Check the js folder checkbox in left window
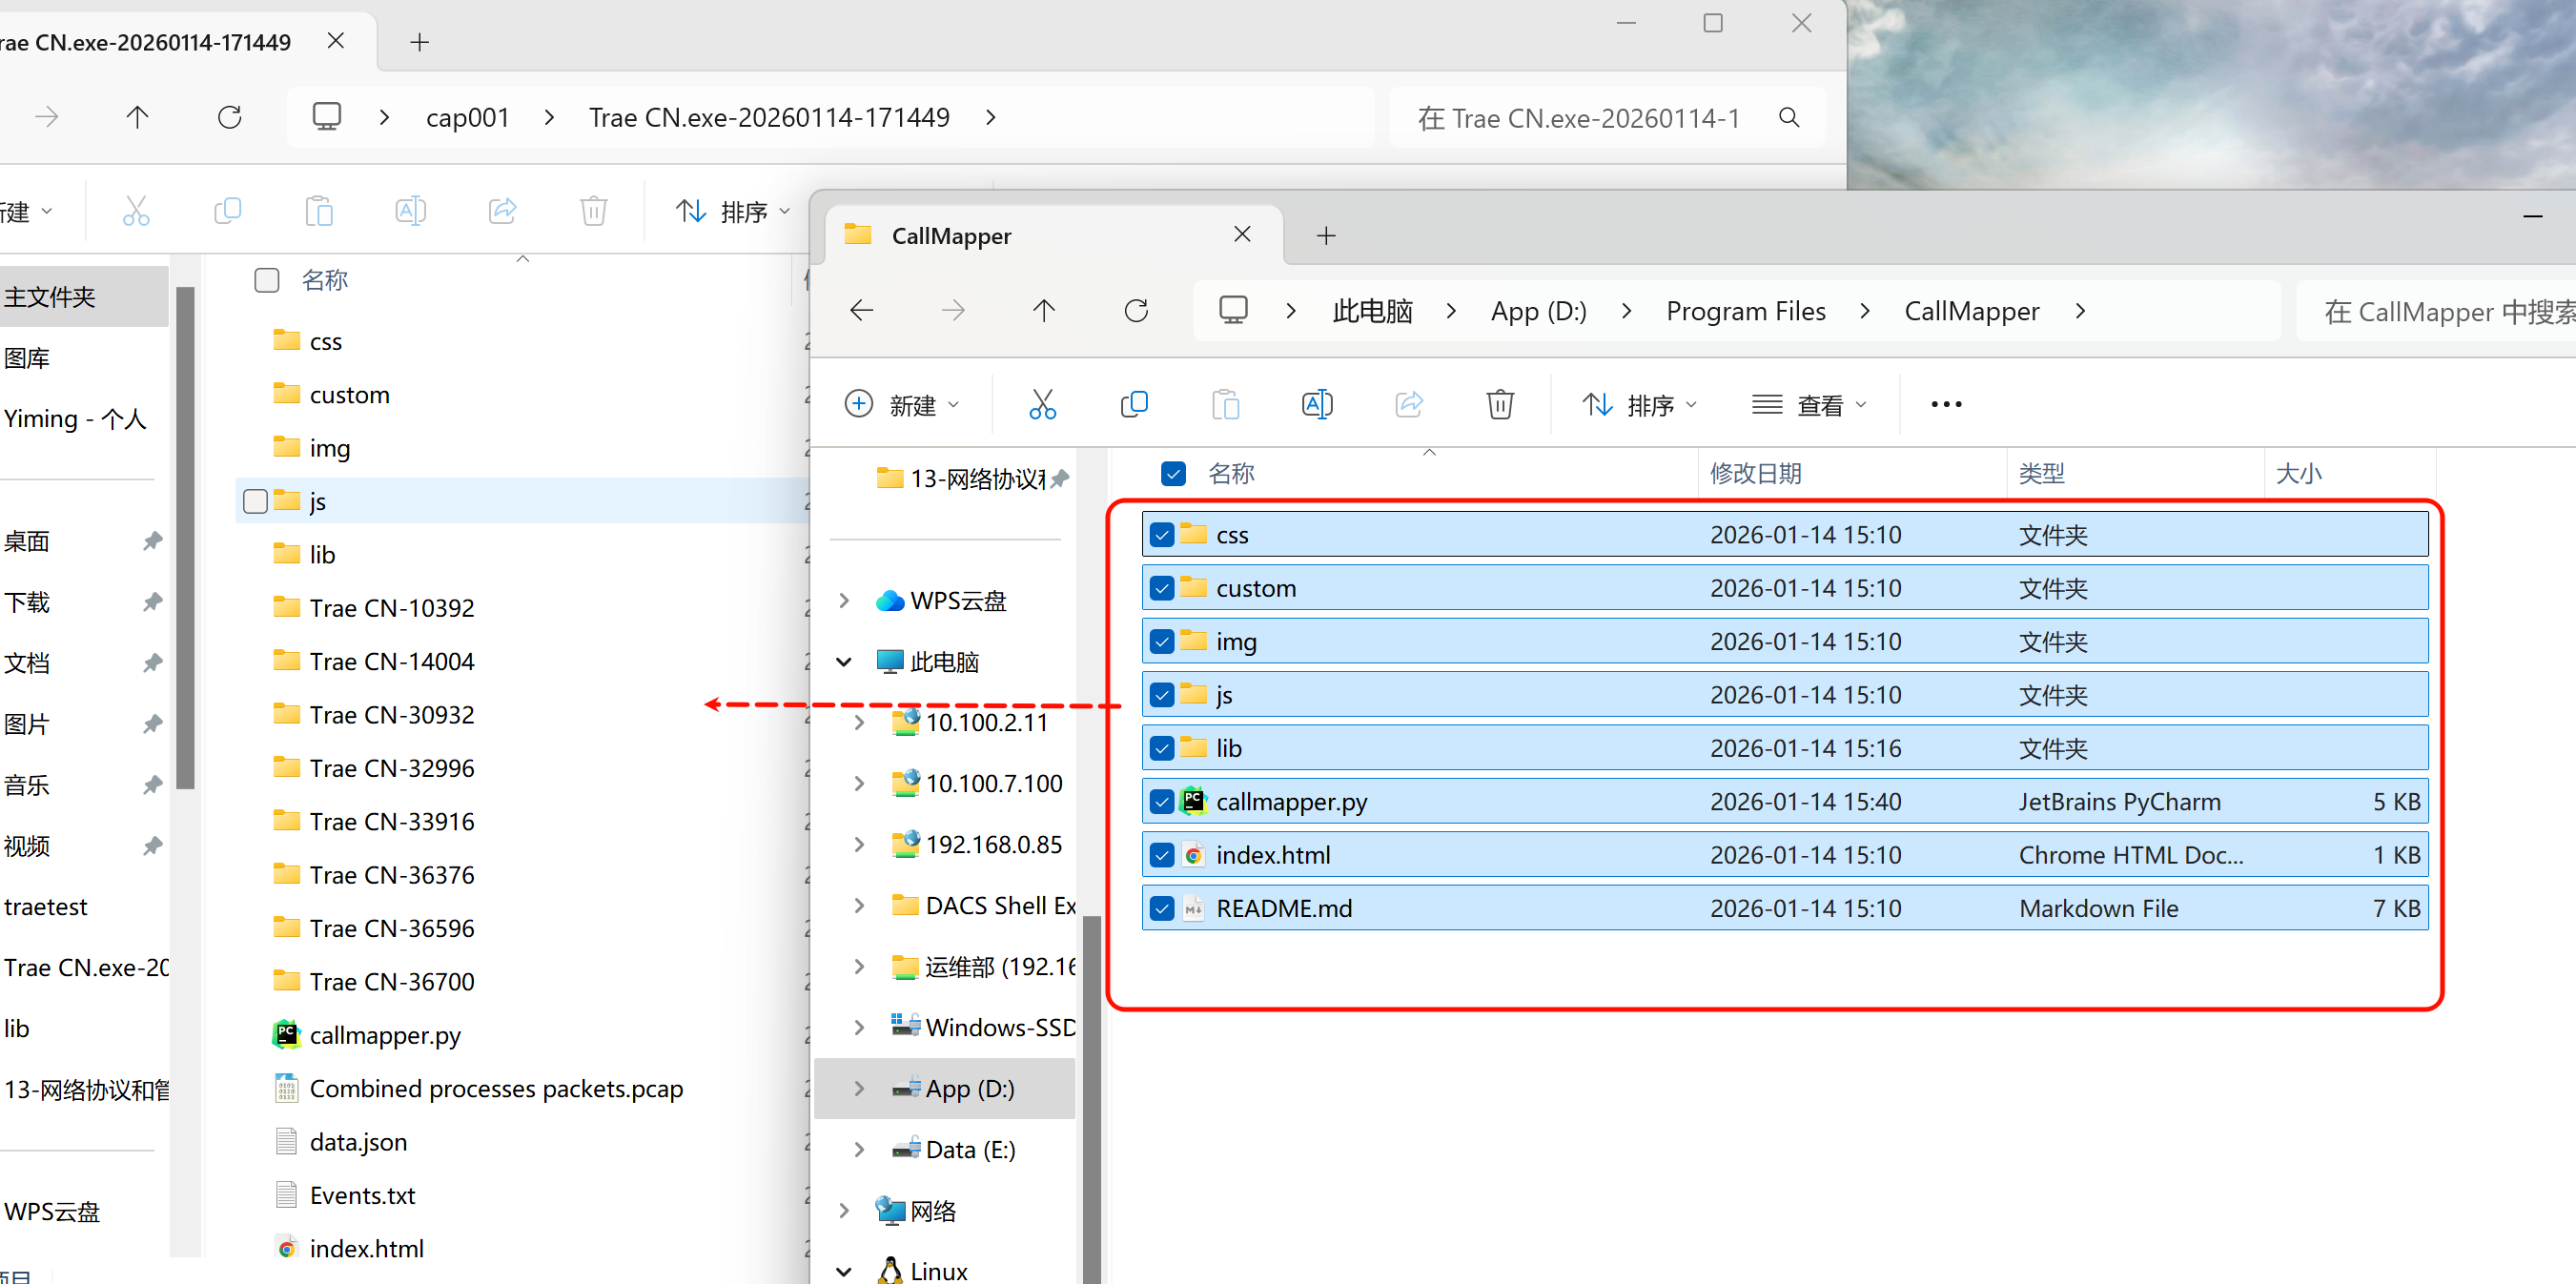2576x1284 pixels. tap(256, 501)
